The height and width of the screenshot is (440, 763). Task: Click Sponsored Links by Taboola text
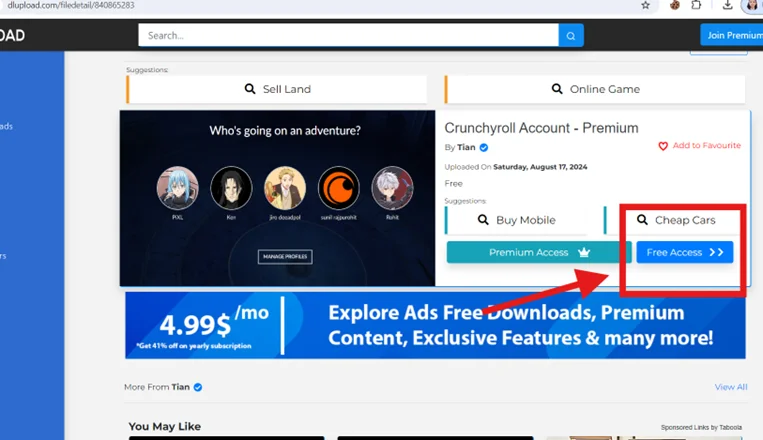point(701,427)
